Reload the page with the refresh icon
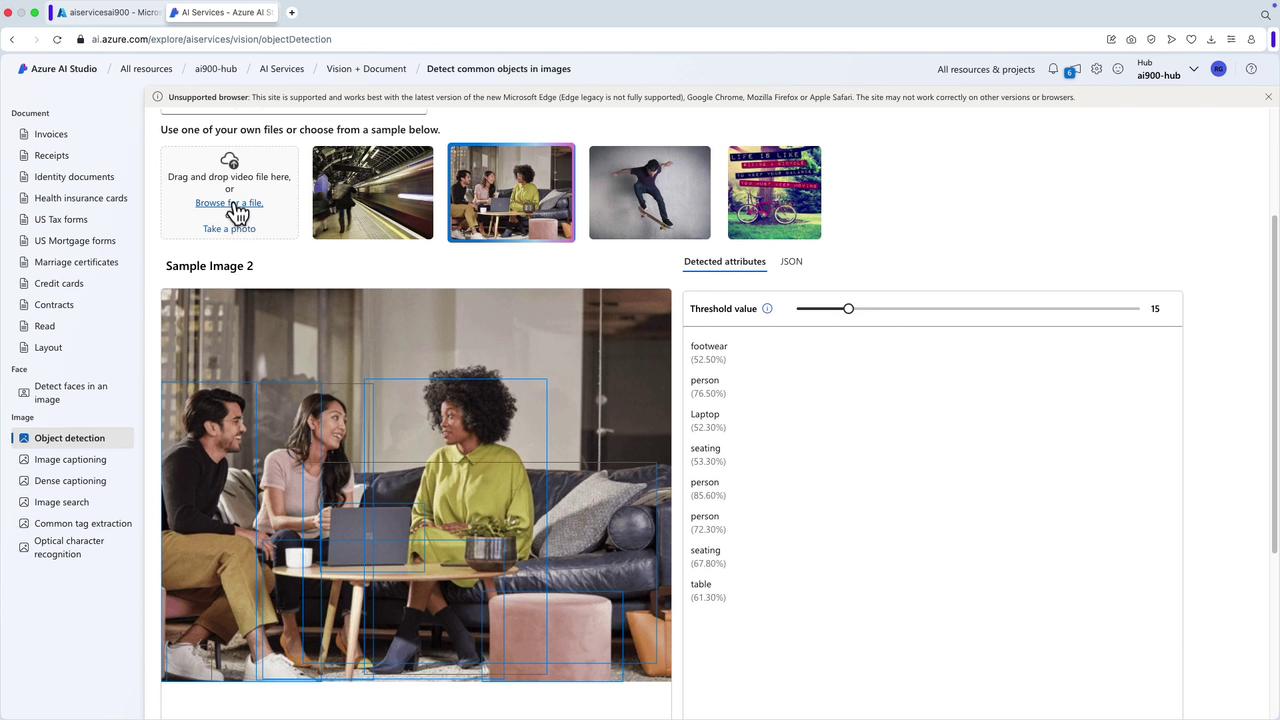The height and width of the screenshot is (720, 1280). (x=57, y=39)
